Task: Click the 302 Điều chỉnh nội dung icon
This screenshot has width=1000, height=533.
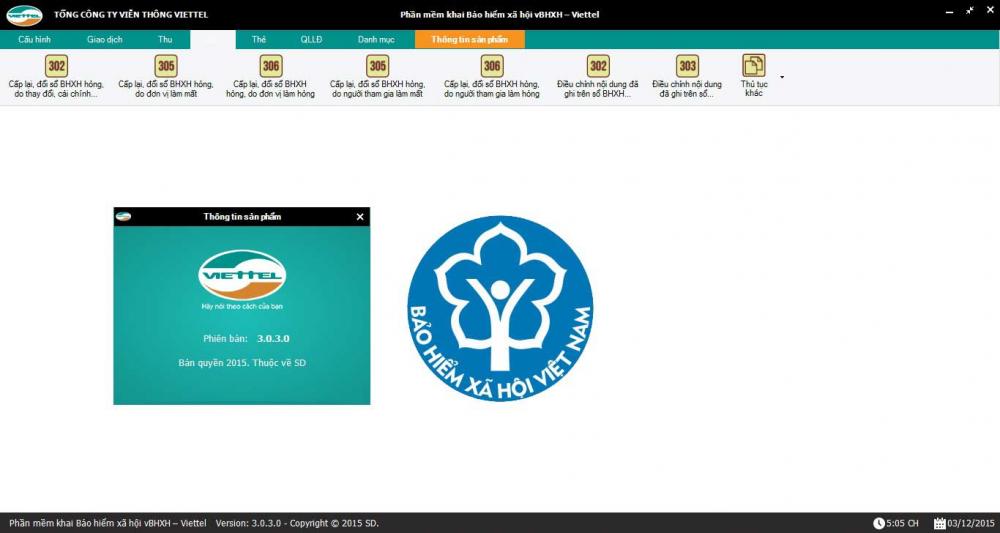Action: coord(598,66)
